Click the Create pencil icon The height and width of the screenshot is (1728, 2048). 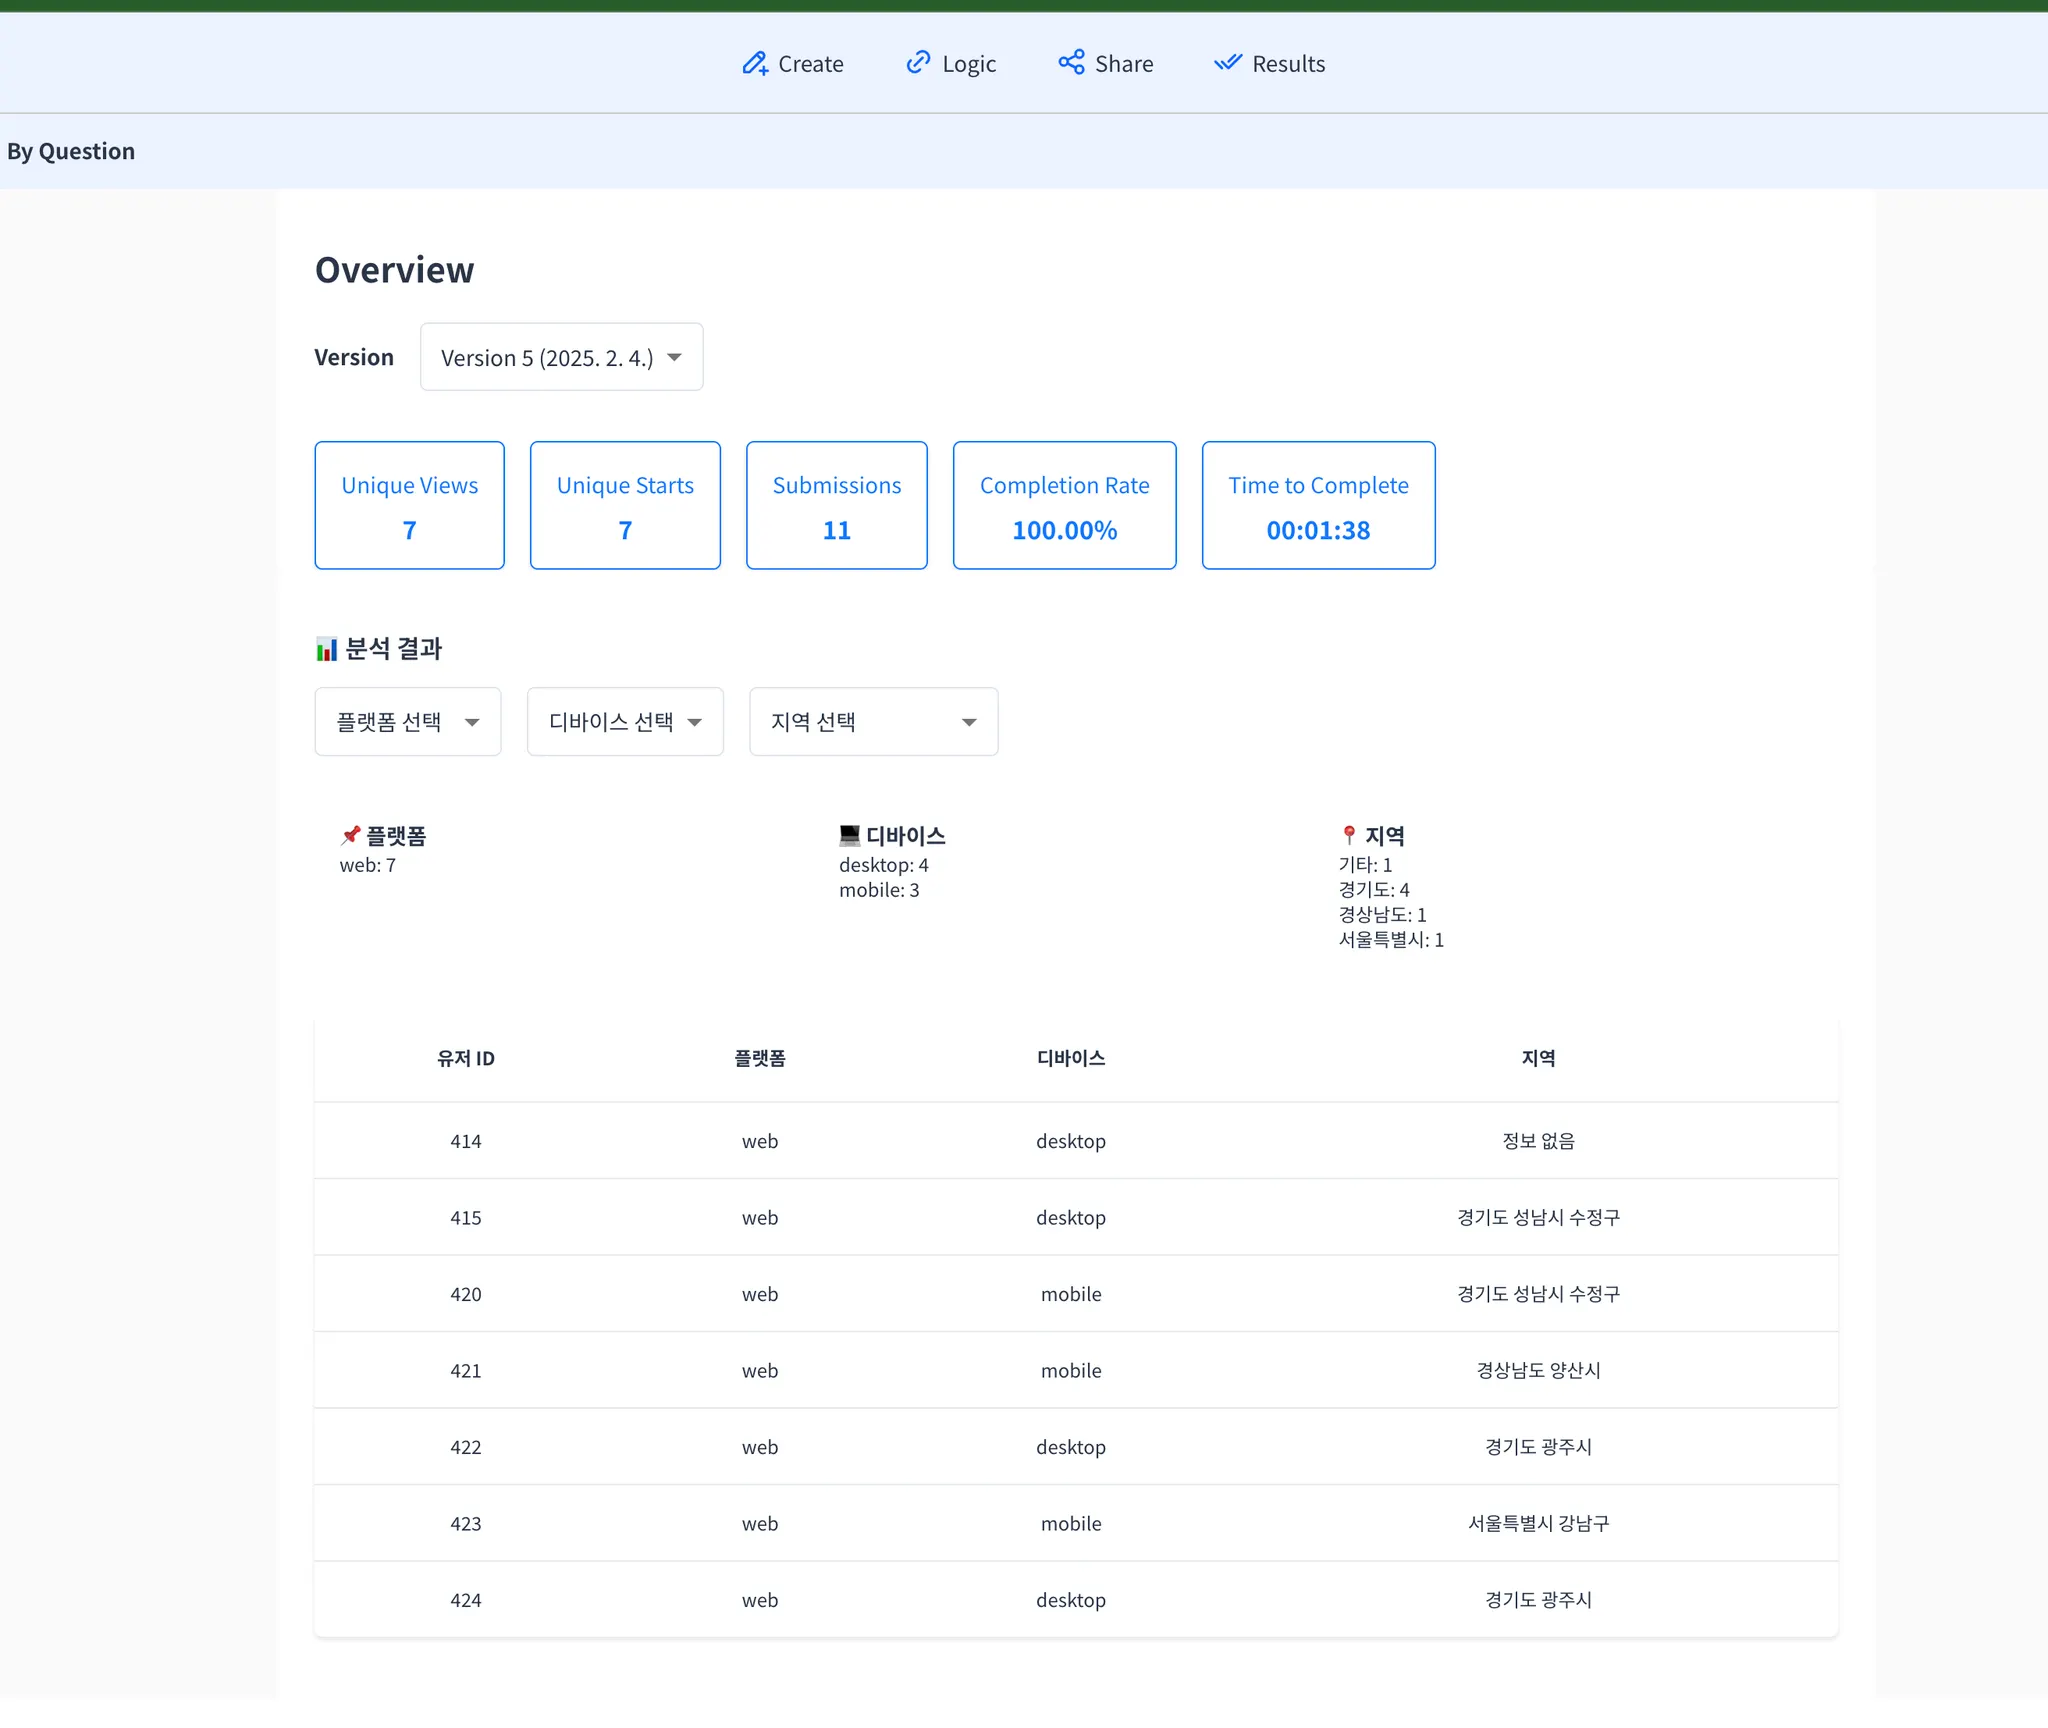coord(755,64)
